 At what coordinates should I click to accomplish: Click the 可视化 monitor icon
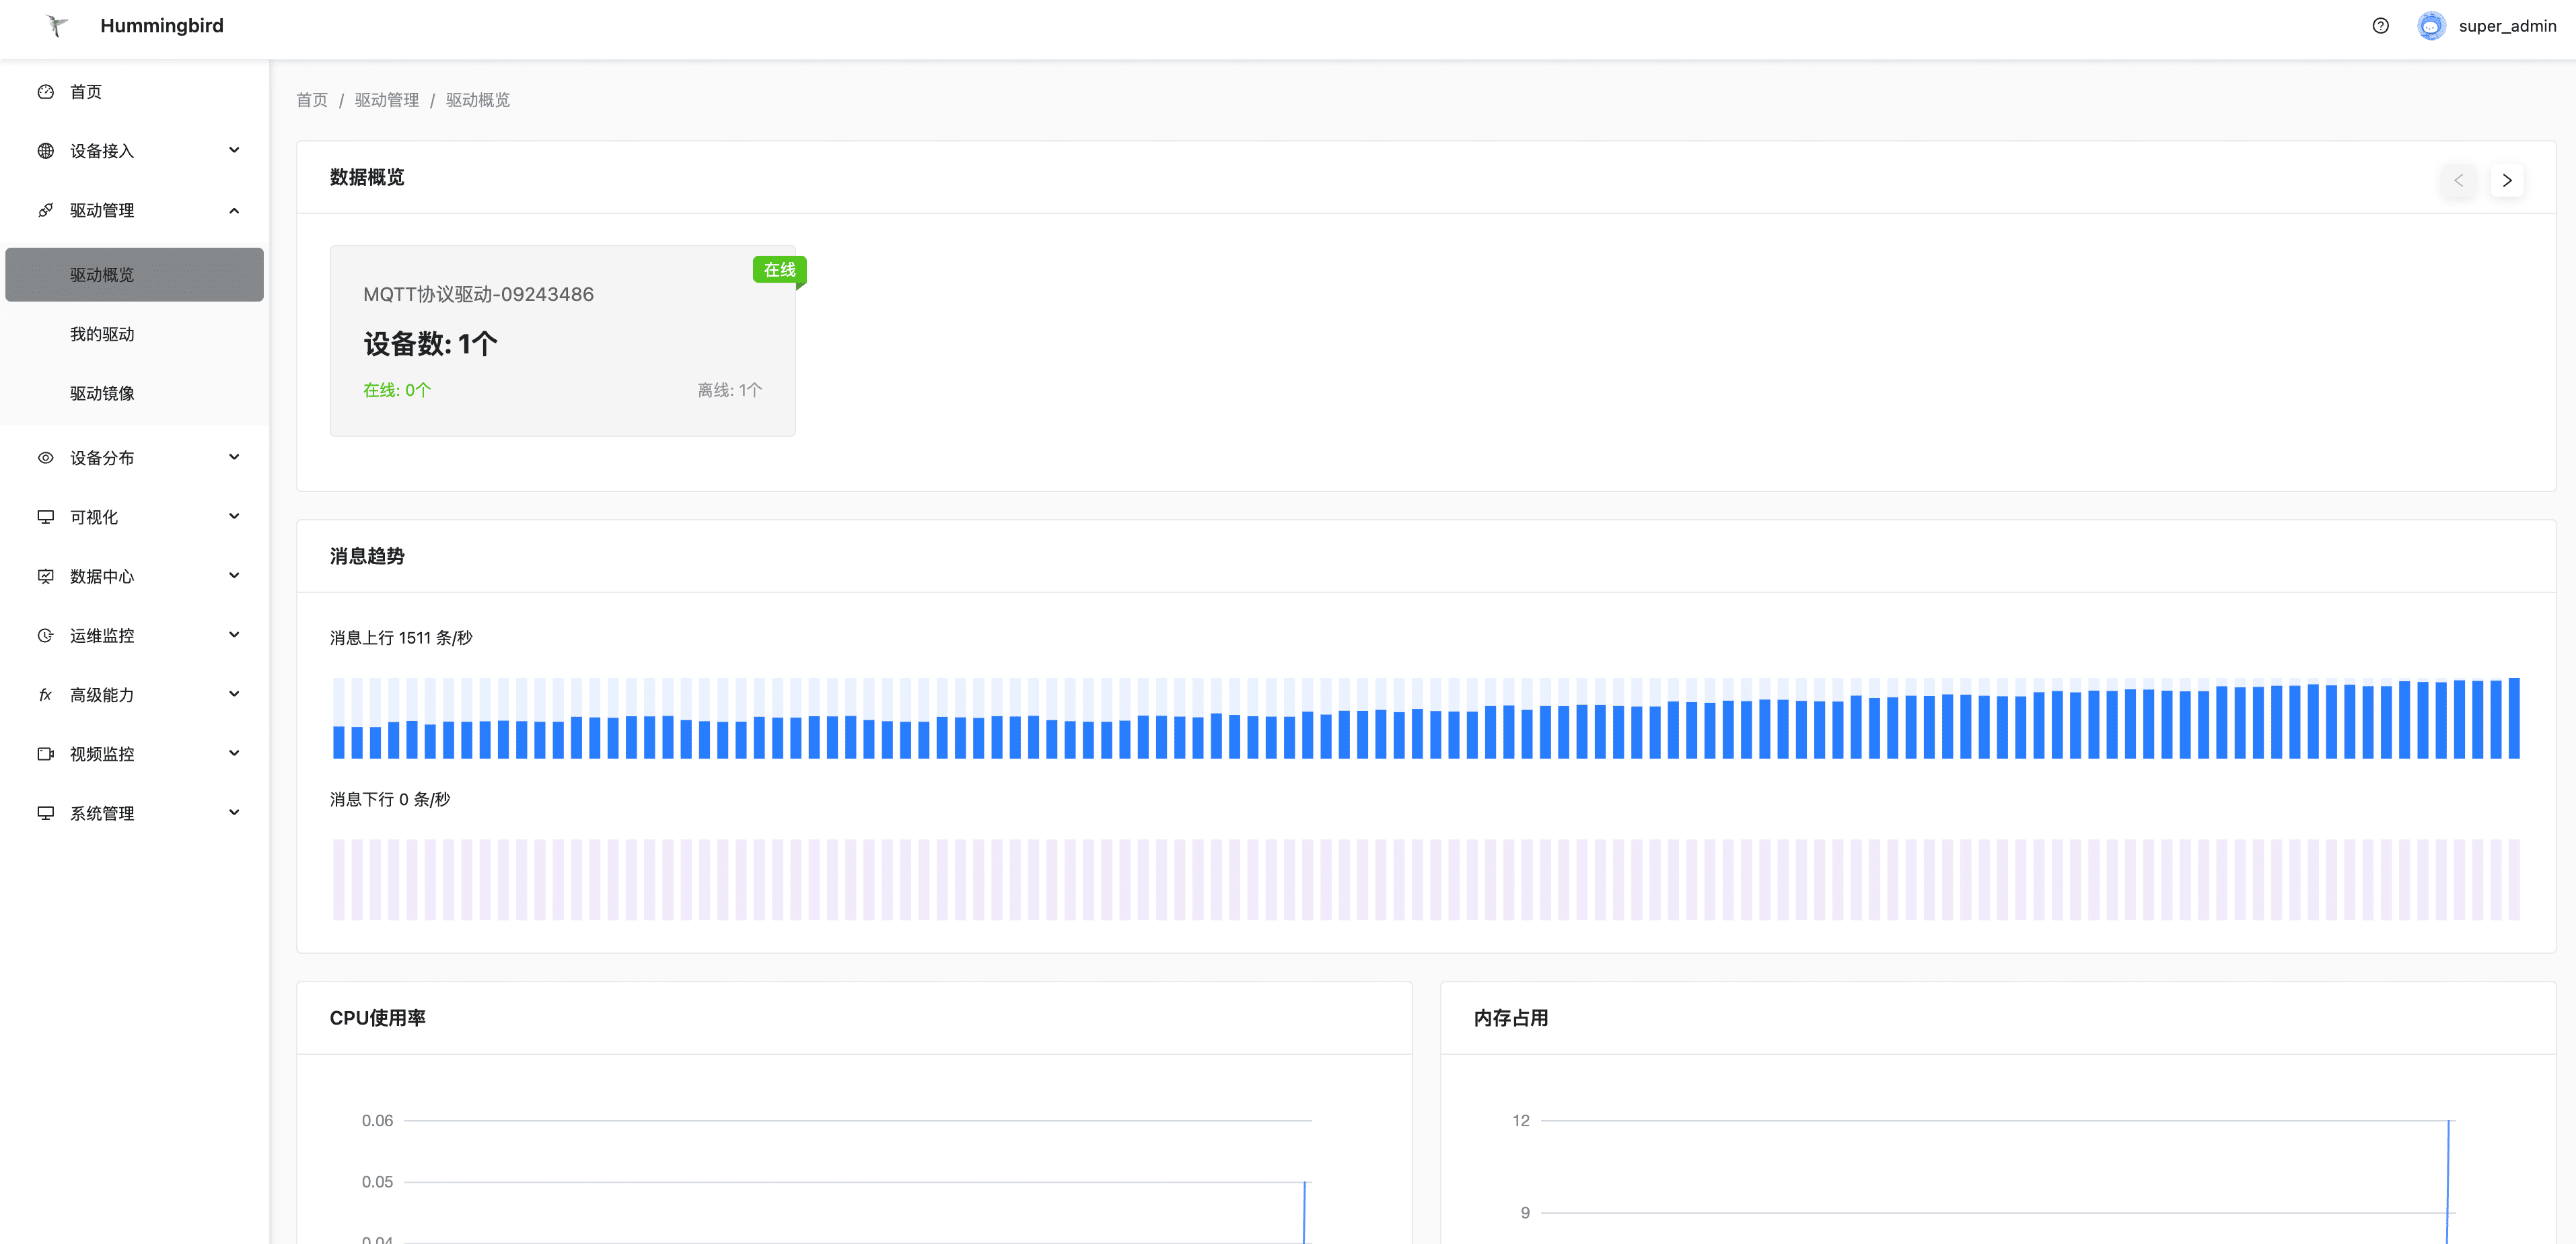pyautogui.click(x=46, y=517)
